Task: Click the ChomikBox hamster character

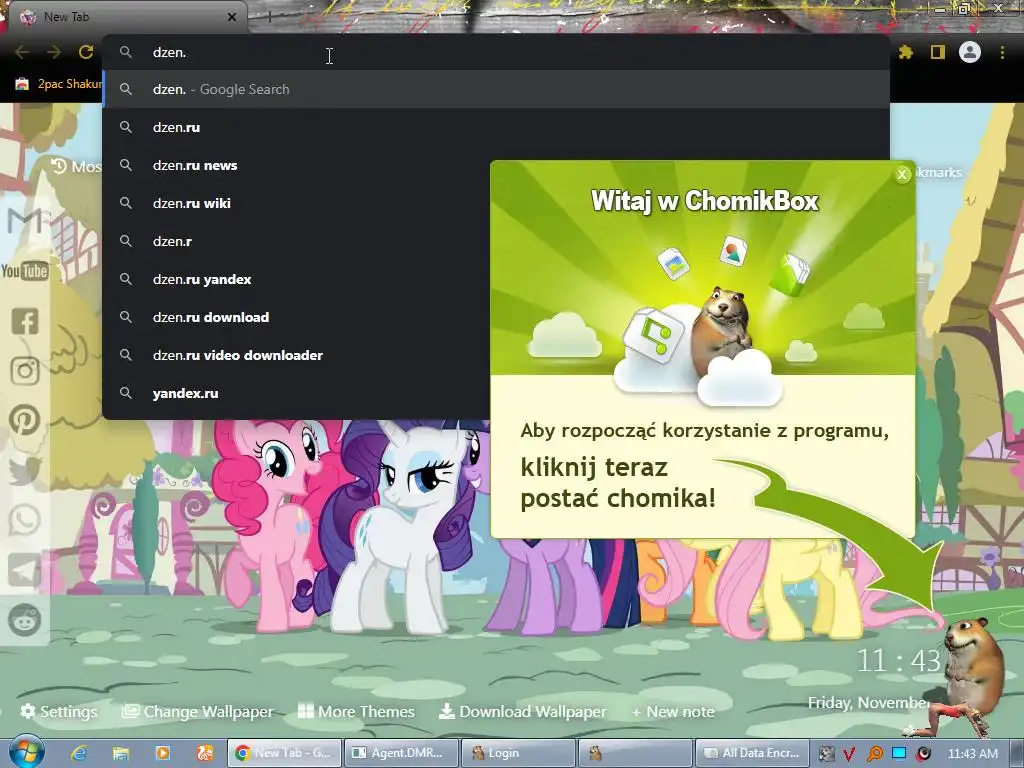Action: pos(974,675)
